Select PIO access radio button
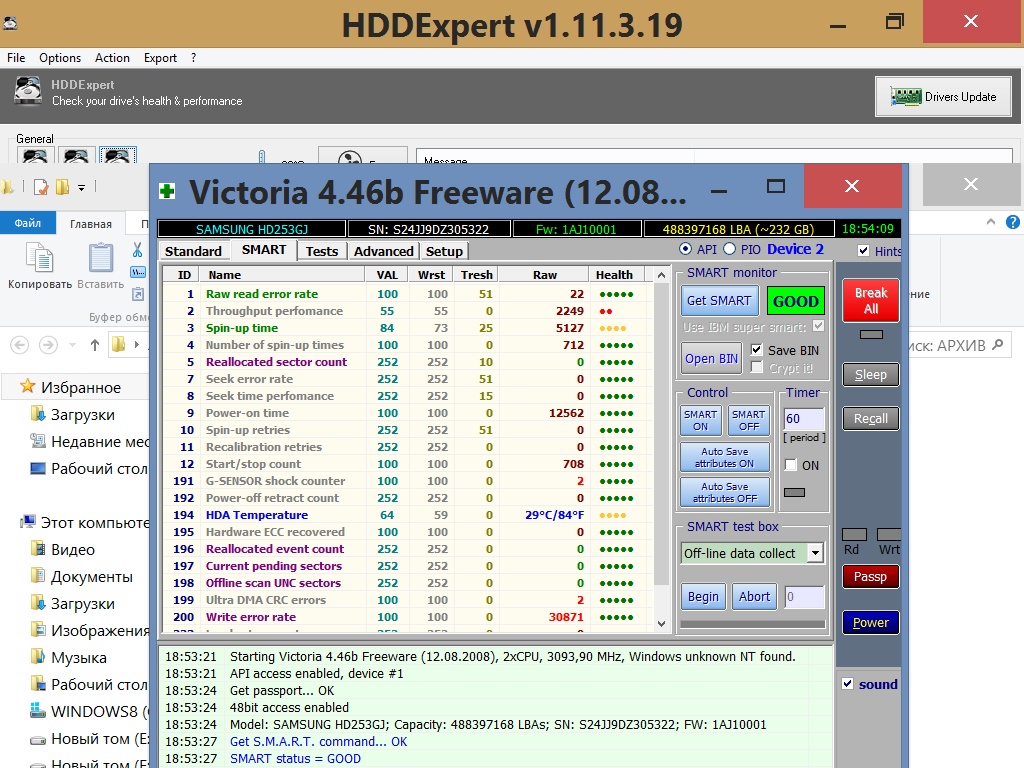The height and width of the screenshot is (768, 1024). point(729,249)
